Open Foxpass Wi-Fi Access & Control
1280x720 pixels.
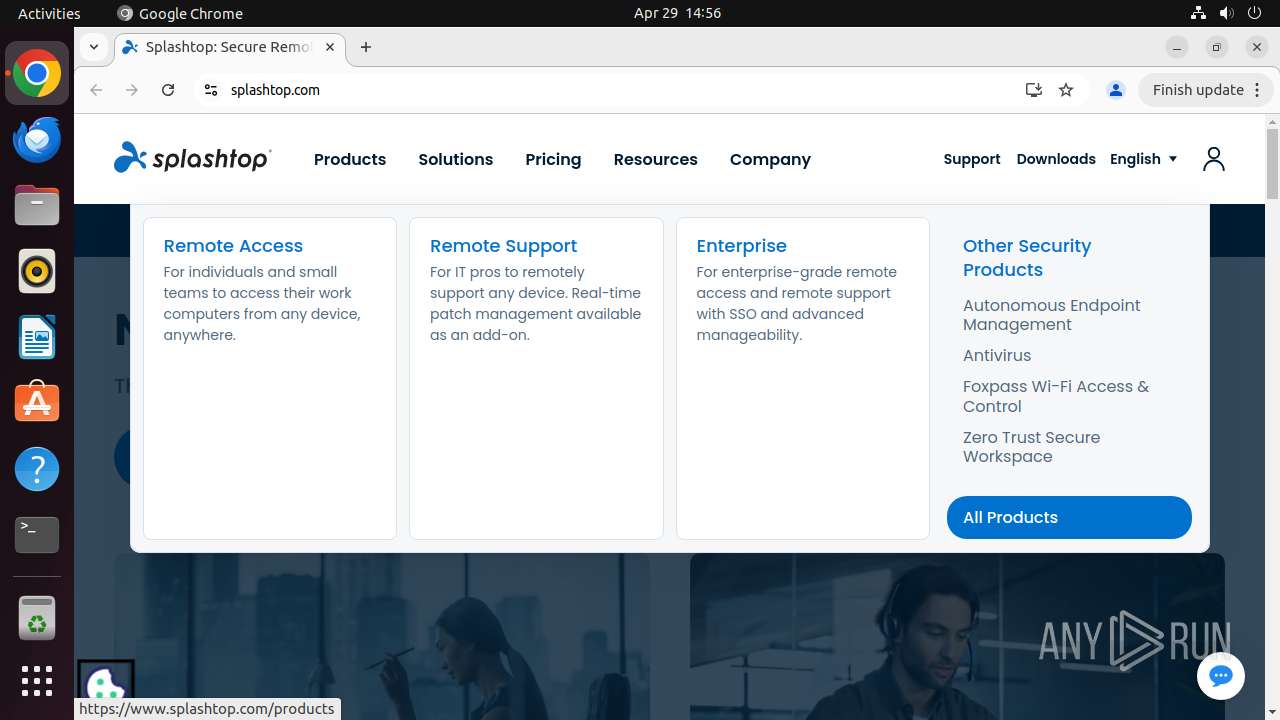pos(1056,396)
